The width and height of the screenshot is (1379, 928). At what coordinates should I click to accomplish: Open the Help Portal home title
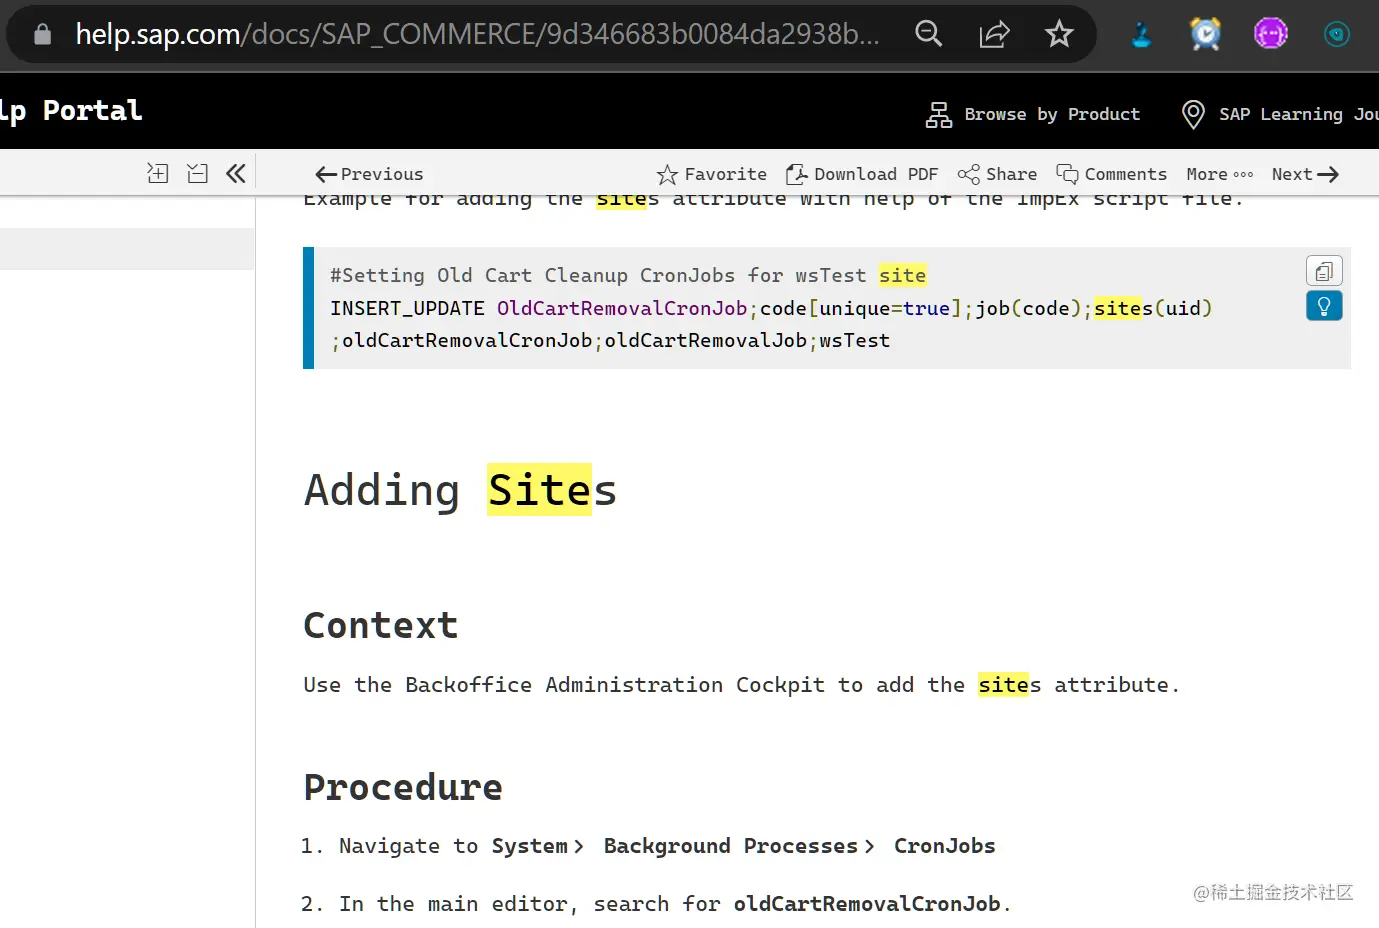71,110
